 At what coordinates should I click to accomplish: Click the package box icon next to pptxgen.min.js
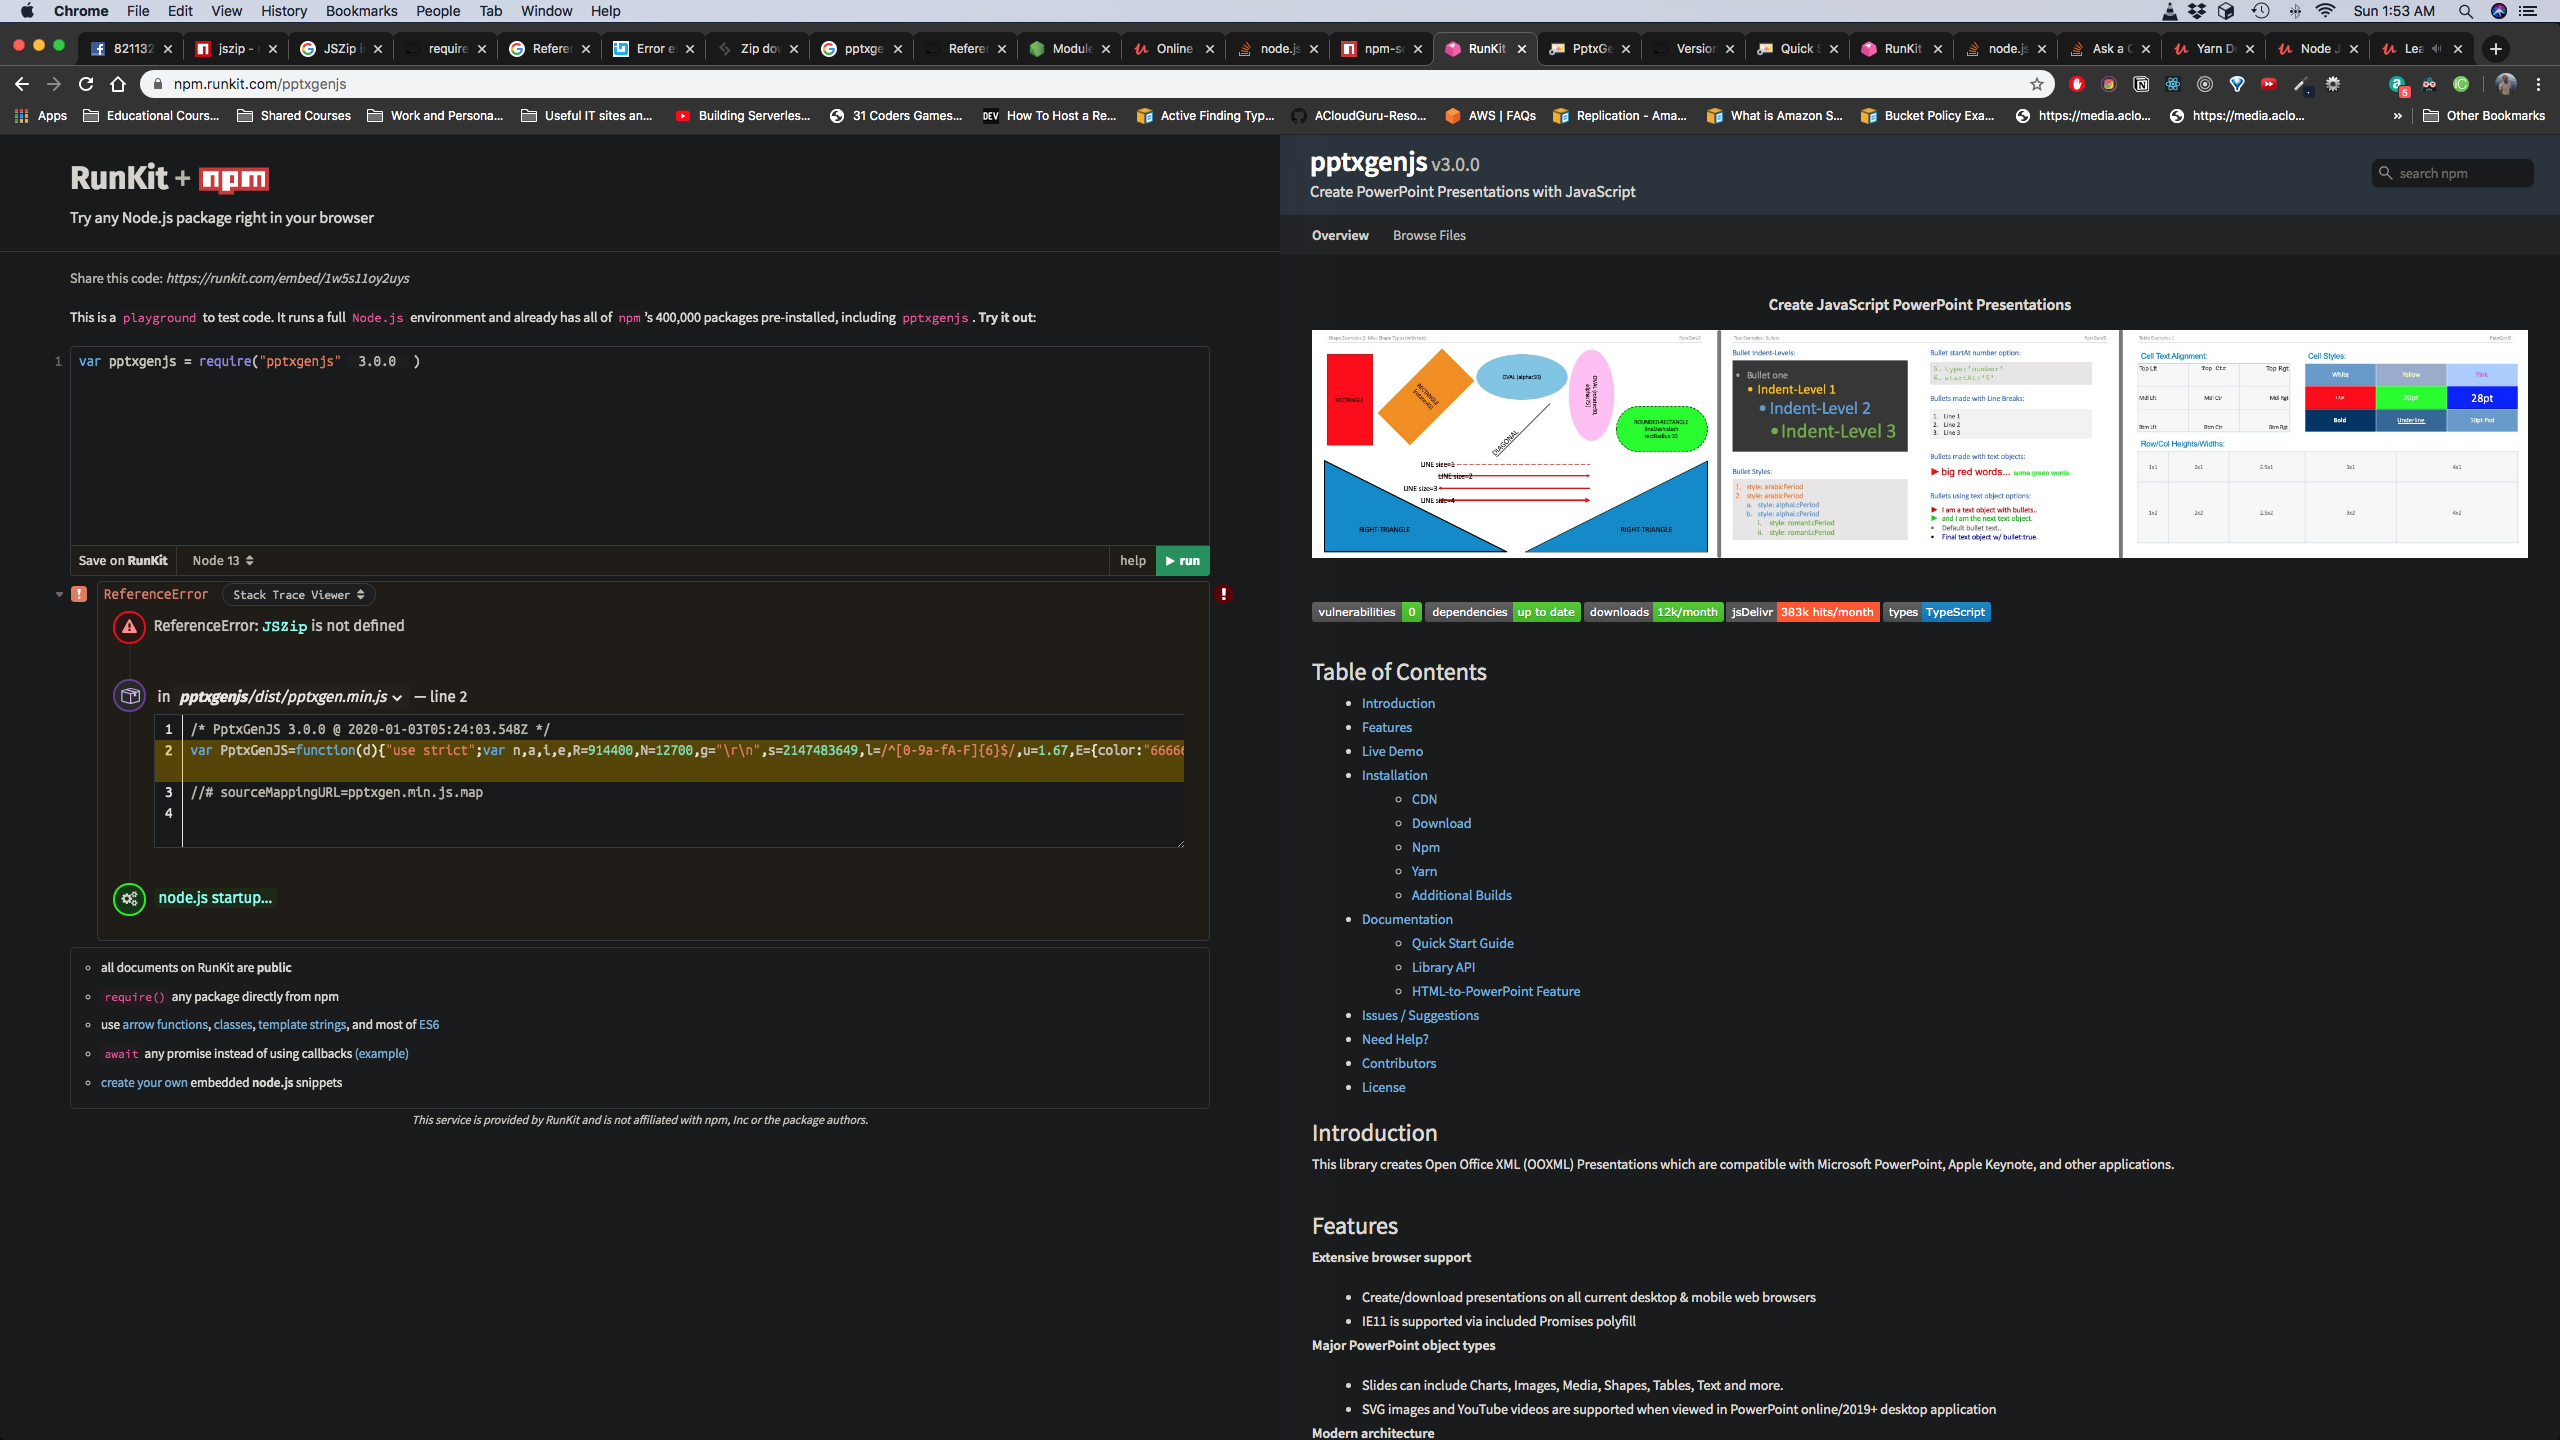[129, 696]
